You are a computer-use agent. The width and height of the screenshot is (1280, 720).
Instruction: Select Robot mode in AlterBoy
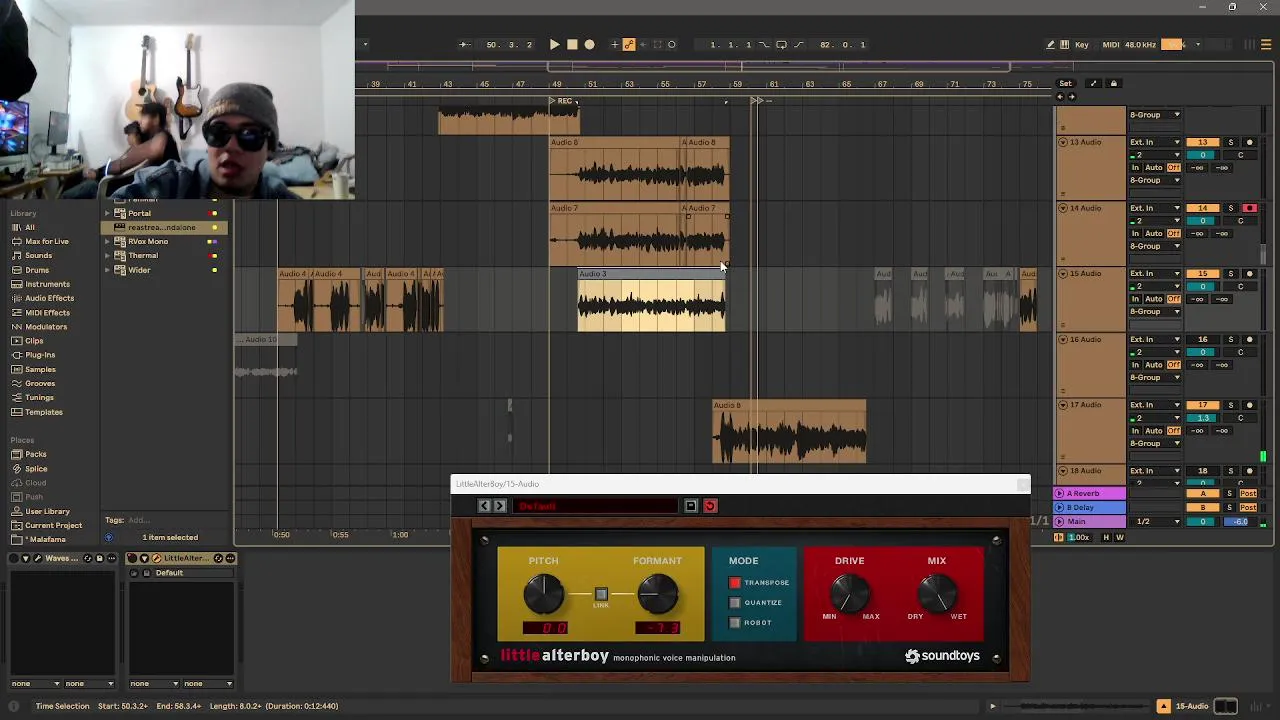(x=735, y=622)
